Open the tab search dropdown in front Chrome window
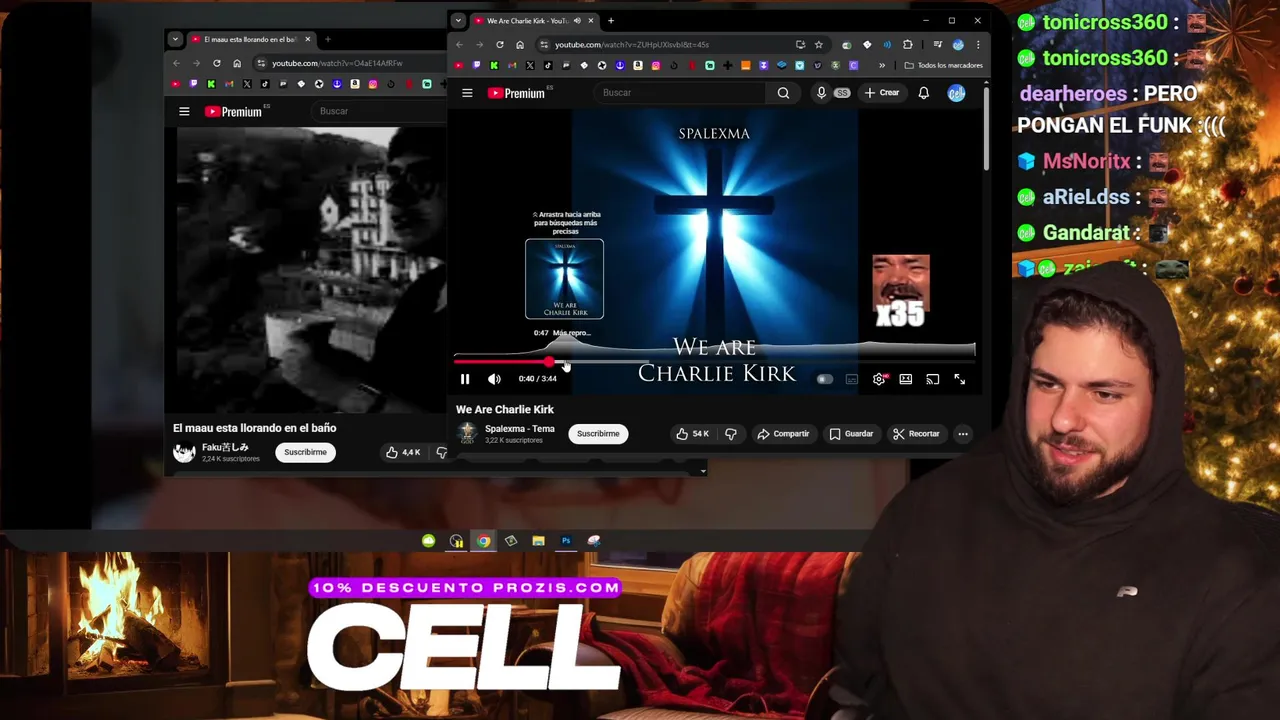Image resolution: width=1280 pixels, height=720 pixels. 458,20
